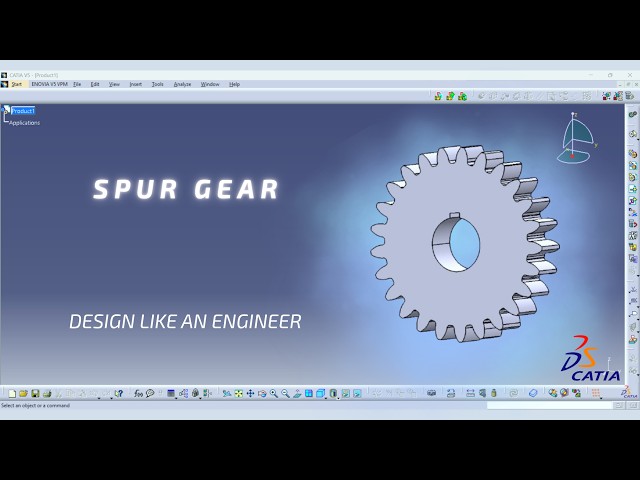This screenshot has width=640, height=480.
Task: Click the What's This help icon
Action: pyautogui.click(x=119, y=393)
